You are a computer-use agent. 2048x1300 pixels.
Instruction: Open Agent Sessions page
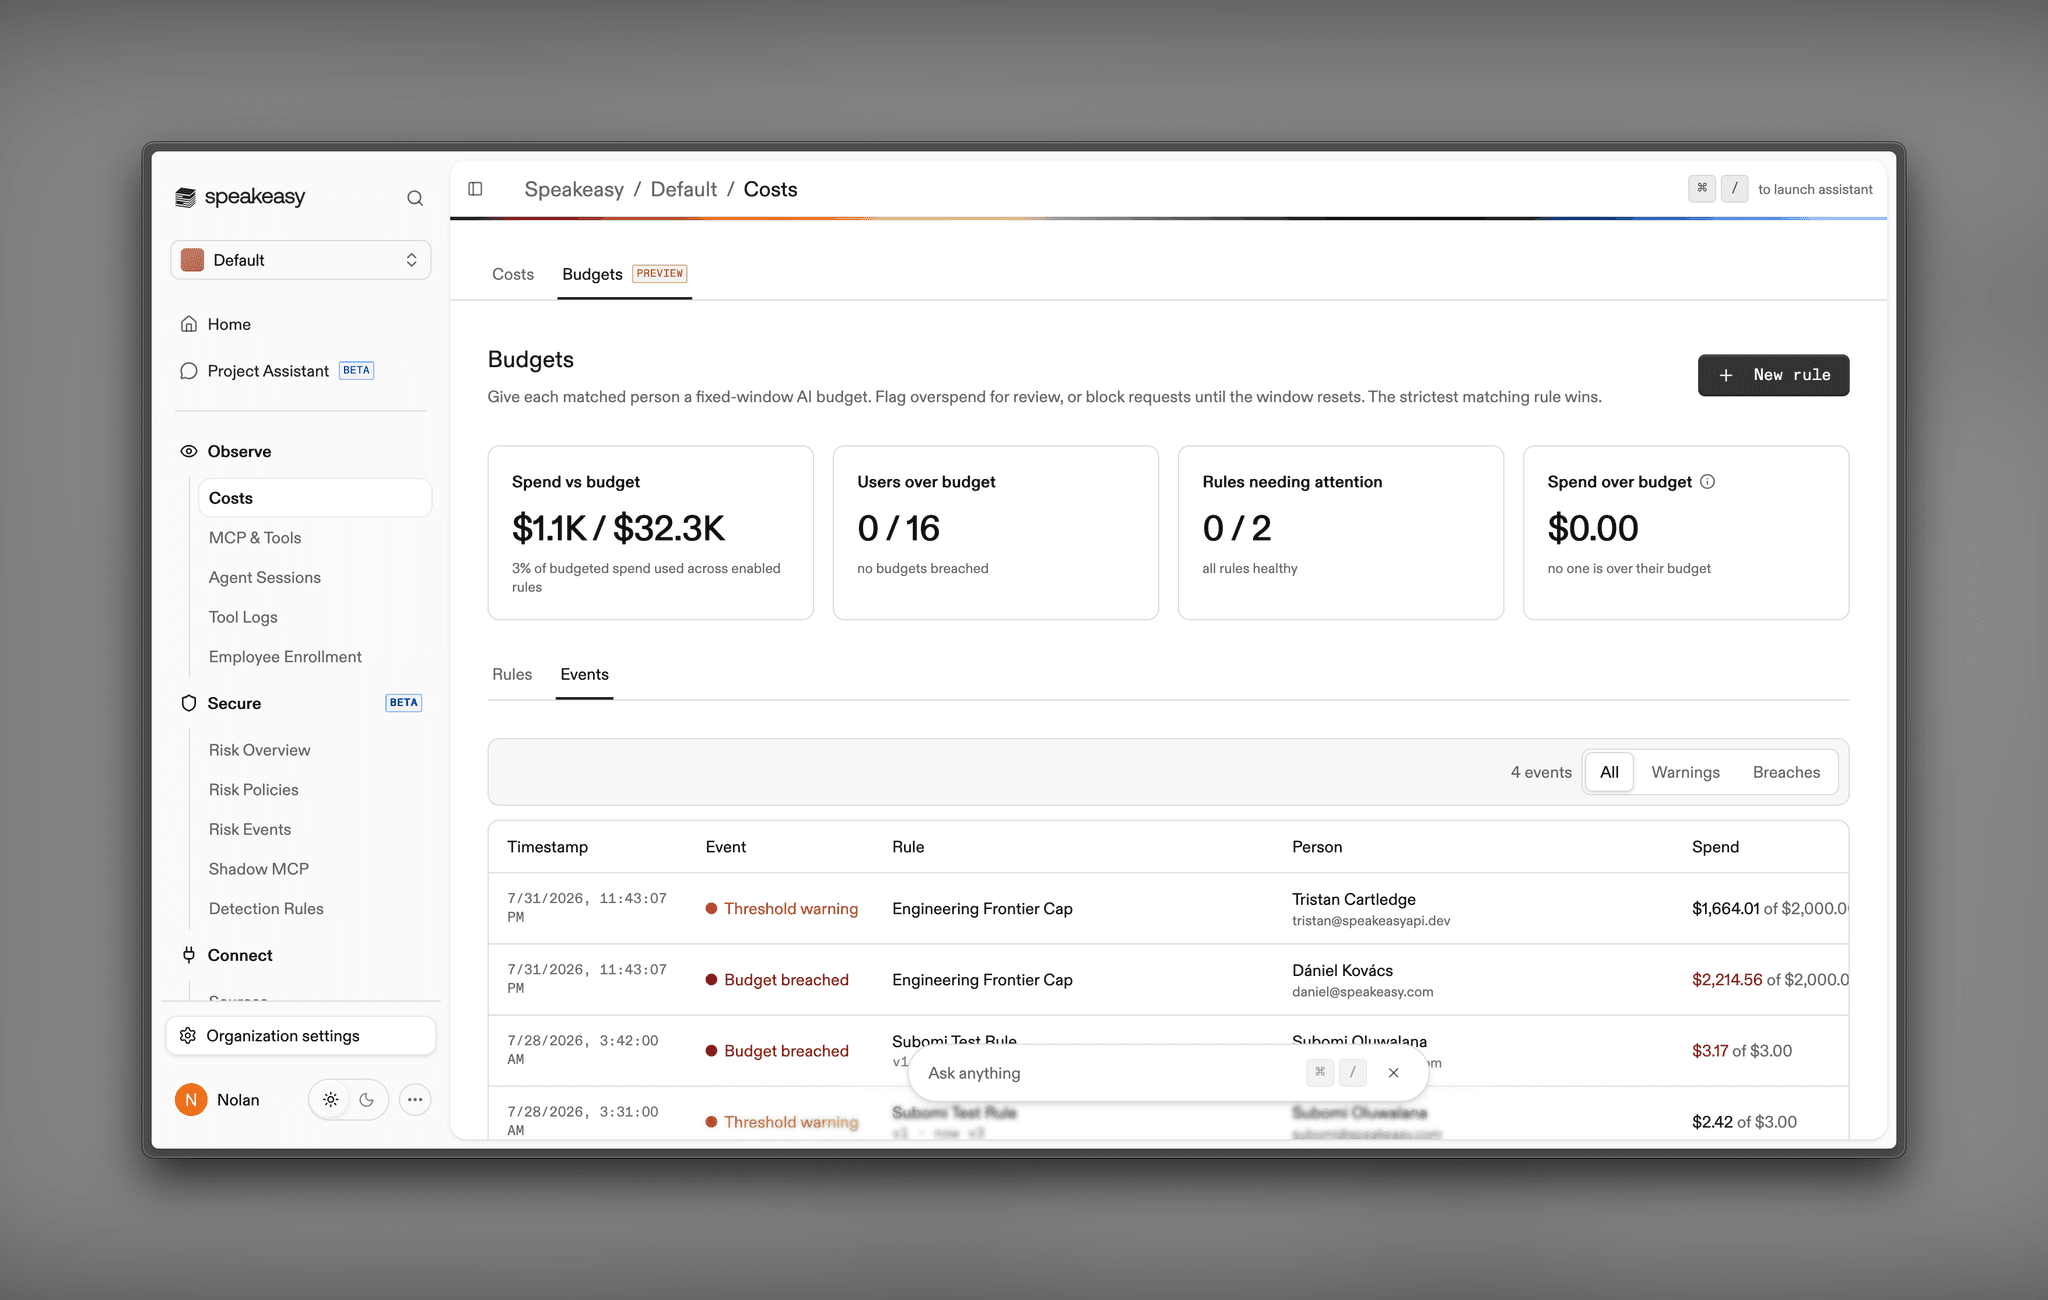click(265, 578)
